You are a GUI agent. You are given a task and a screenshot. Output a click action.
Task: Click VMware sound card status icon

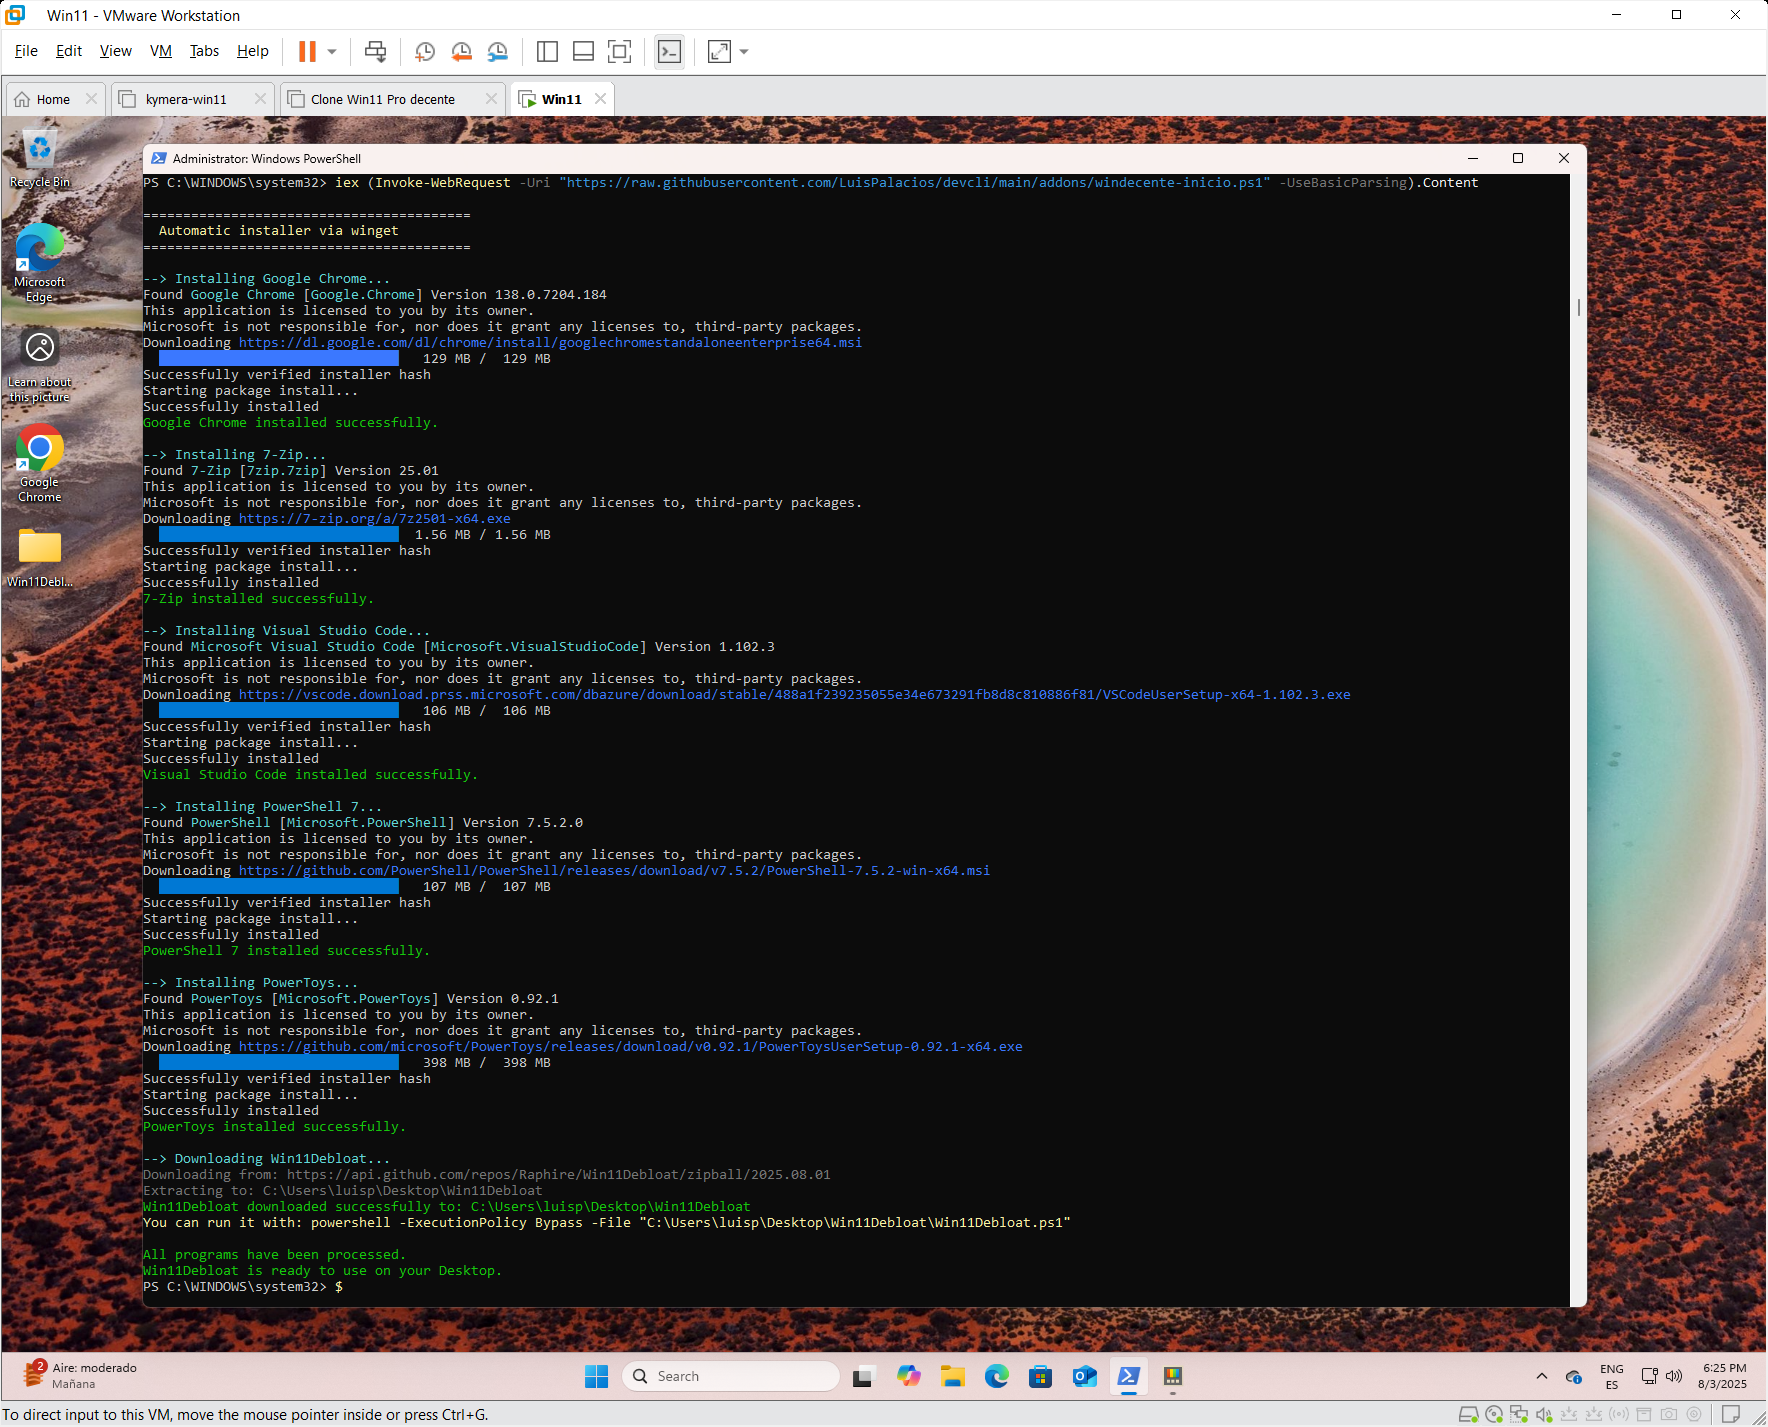pos(1544,1414)
